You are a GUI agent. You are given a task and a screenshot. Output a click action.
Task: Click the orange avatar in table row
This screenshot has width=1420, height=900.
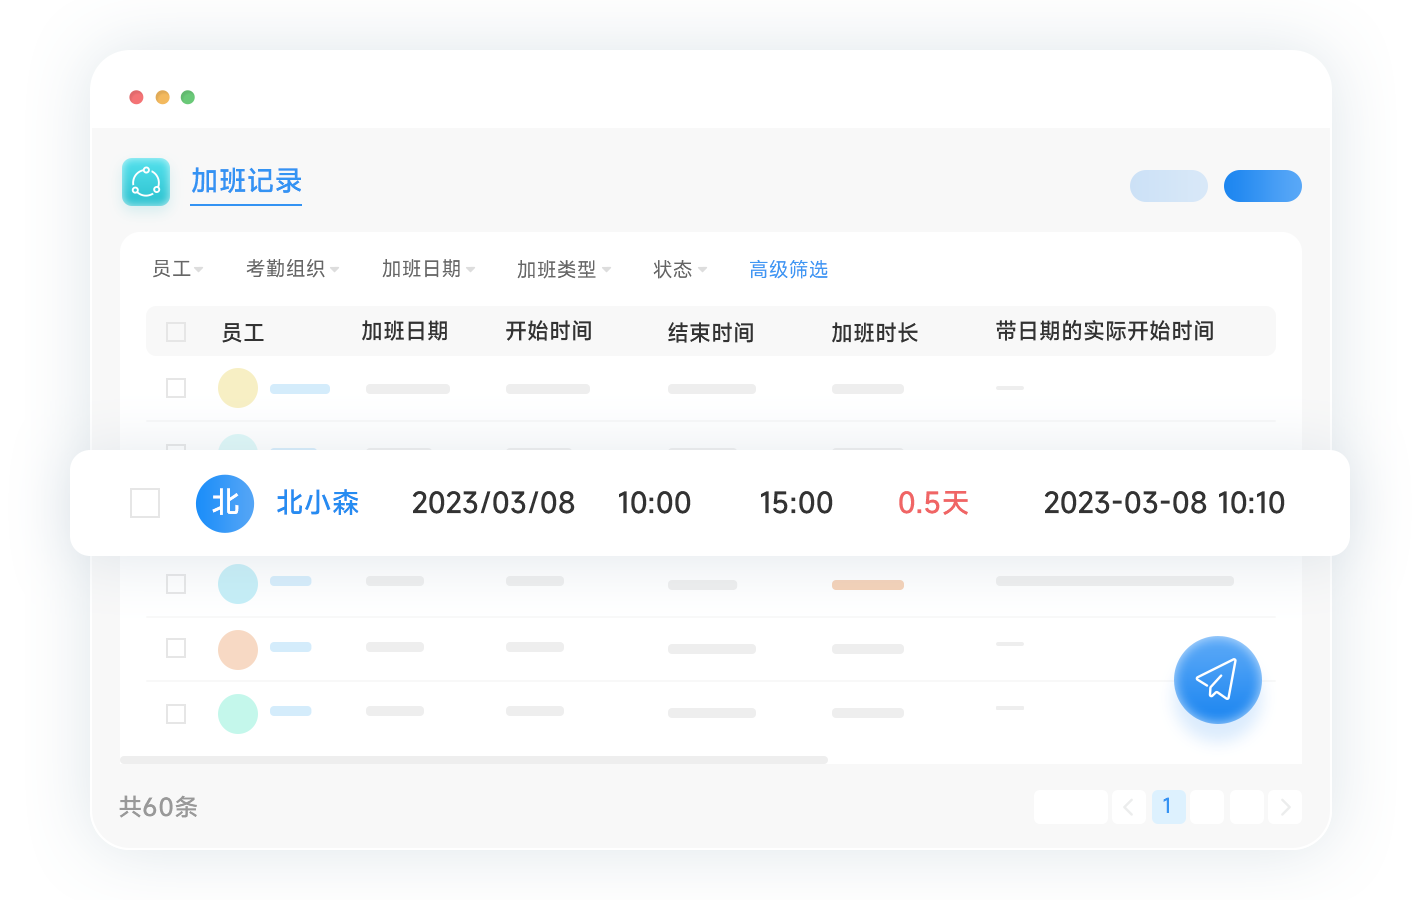pos(238,649)
